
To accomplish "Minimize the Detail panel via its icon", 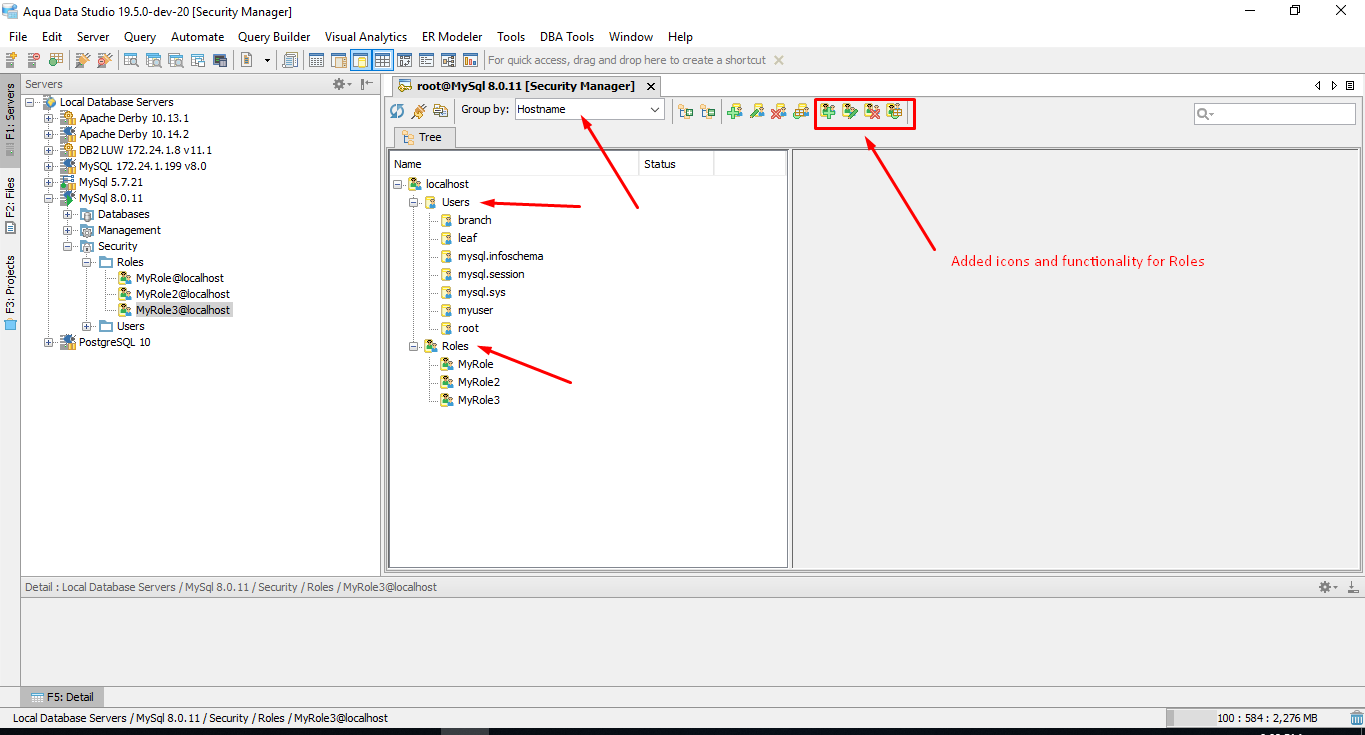I will (x=1351, y=587).
